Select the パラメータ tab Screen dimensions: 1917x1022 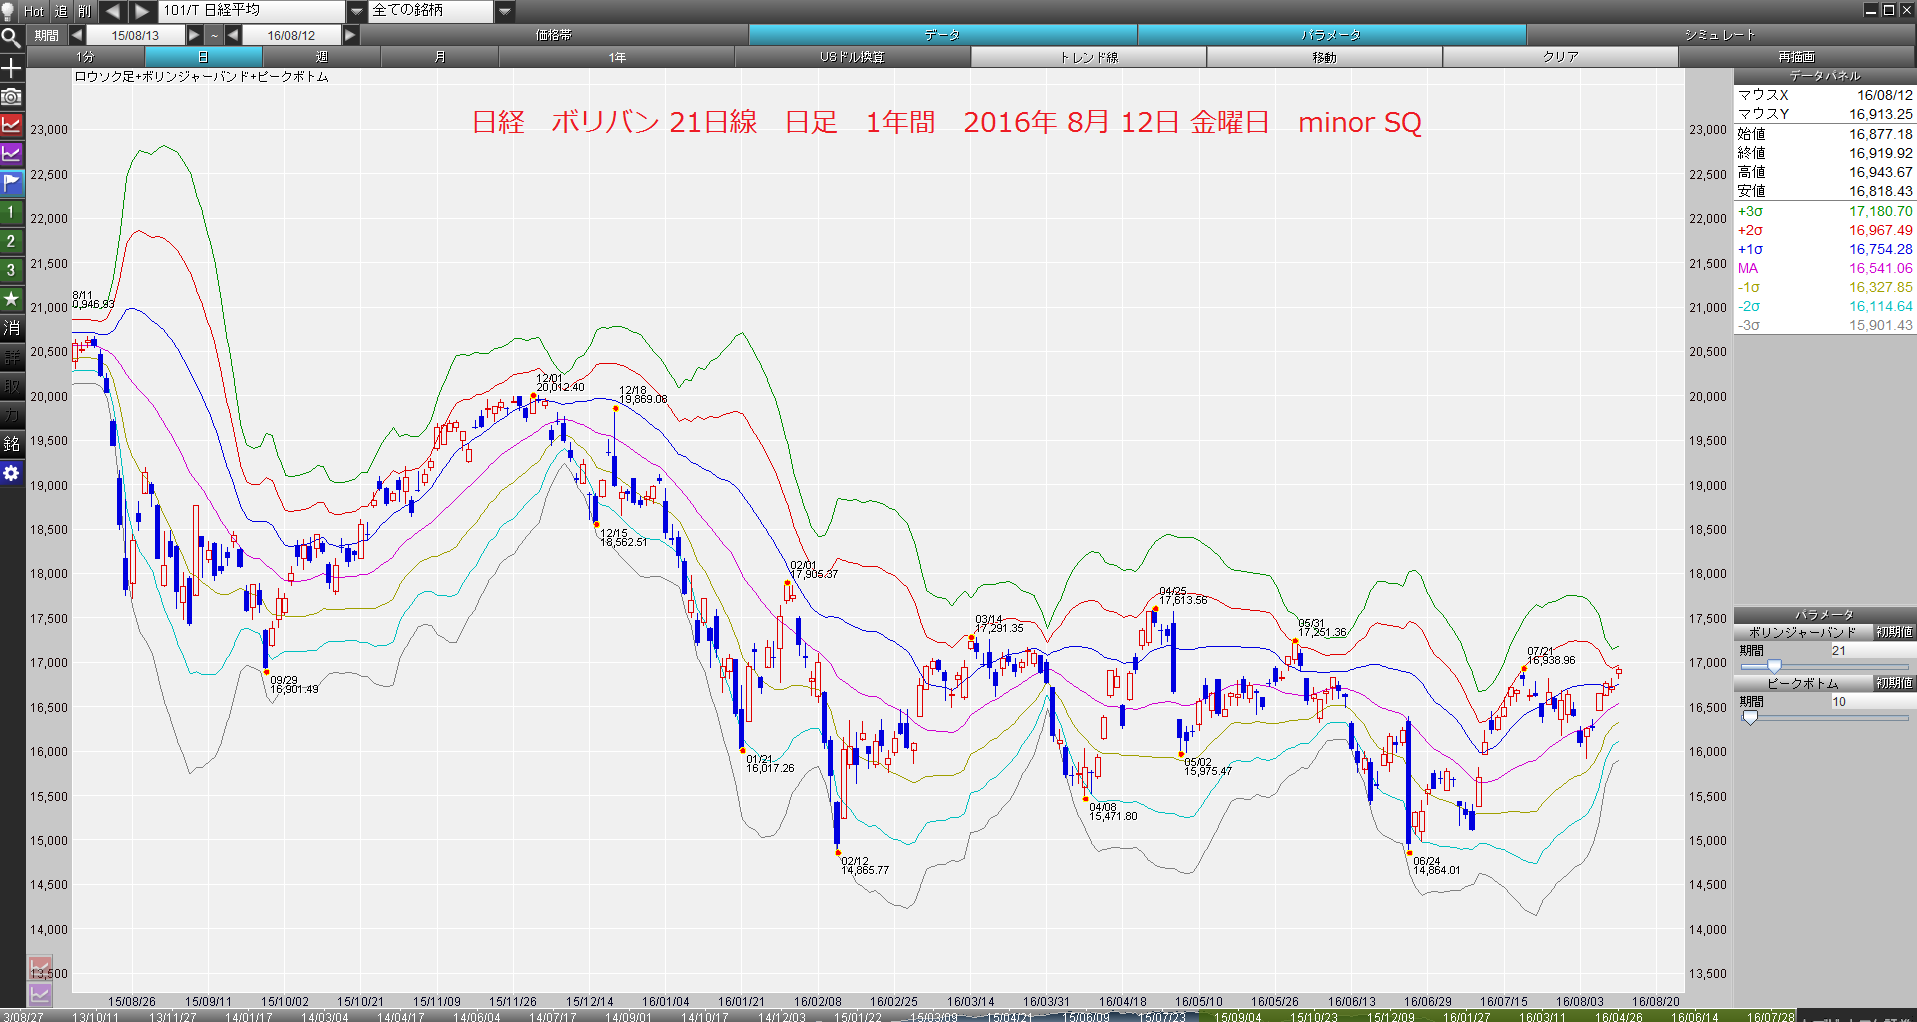[1331, 35]
